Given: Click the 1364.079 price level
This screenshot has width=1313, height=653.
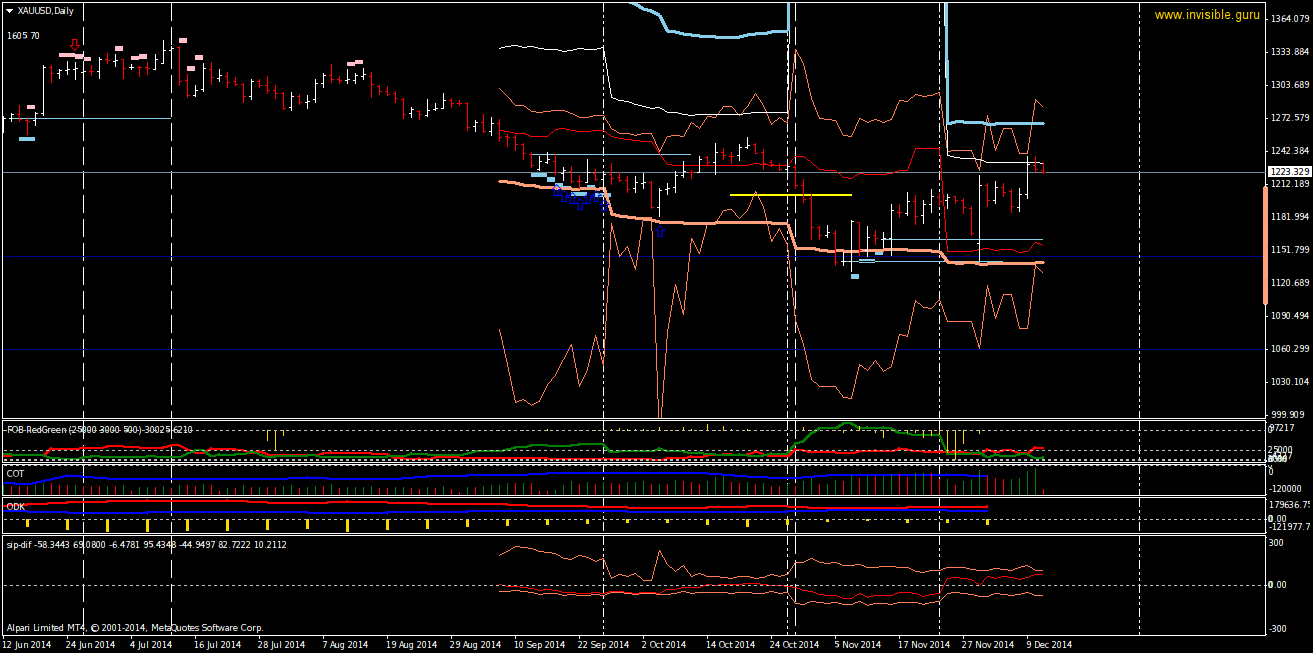Looking at the screenshot, I should (x=1290, y=19).
